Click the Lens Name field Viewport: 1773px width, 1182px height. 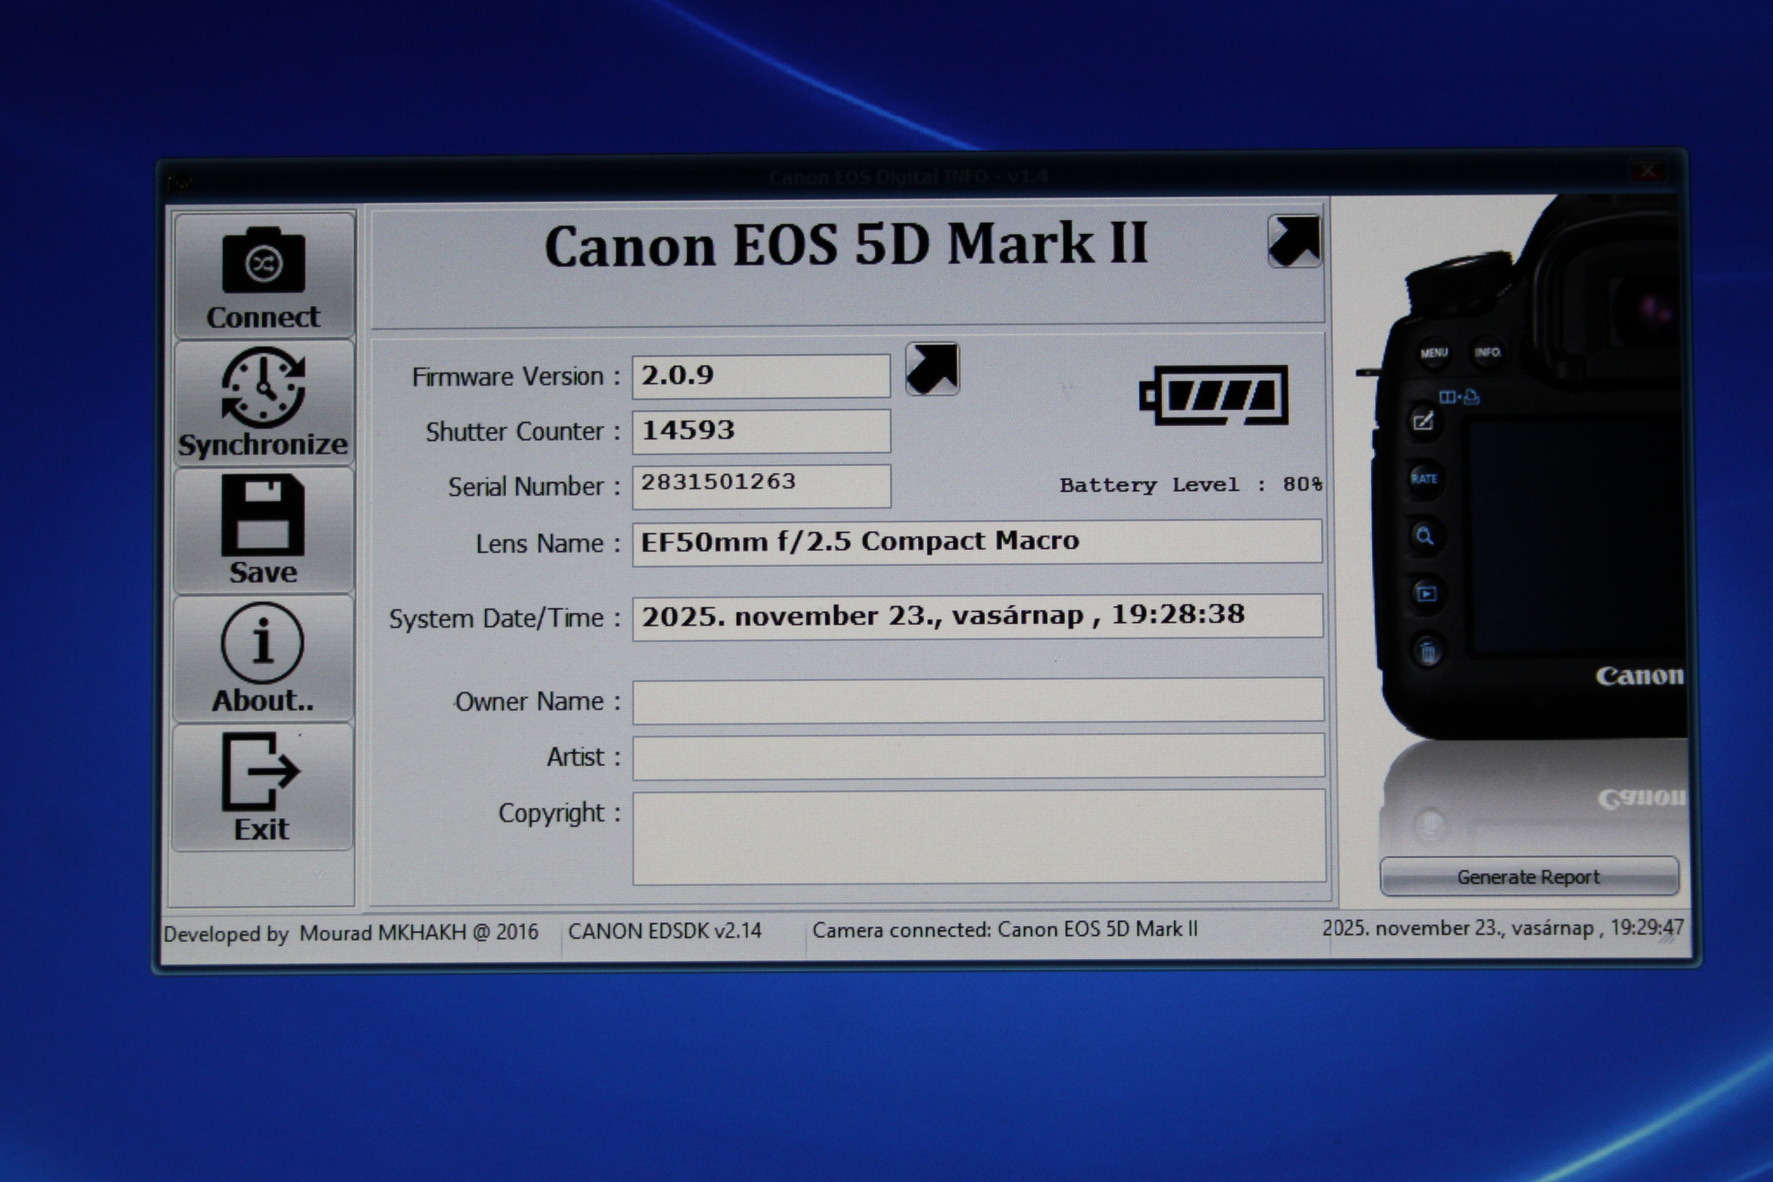point(977,541)
